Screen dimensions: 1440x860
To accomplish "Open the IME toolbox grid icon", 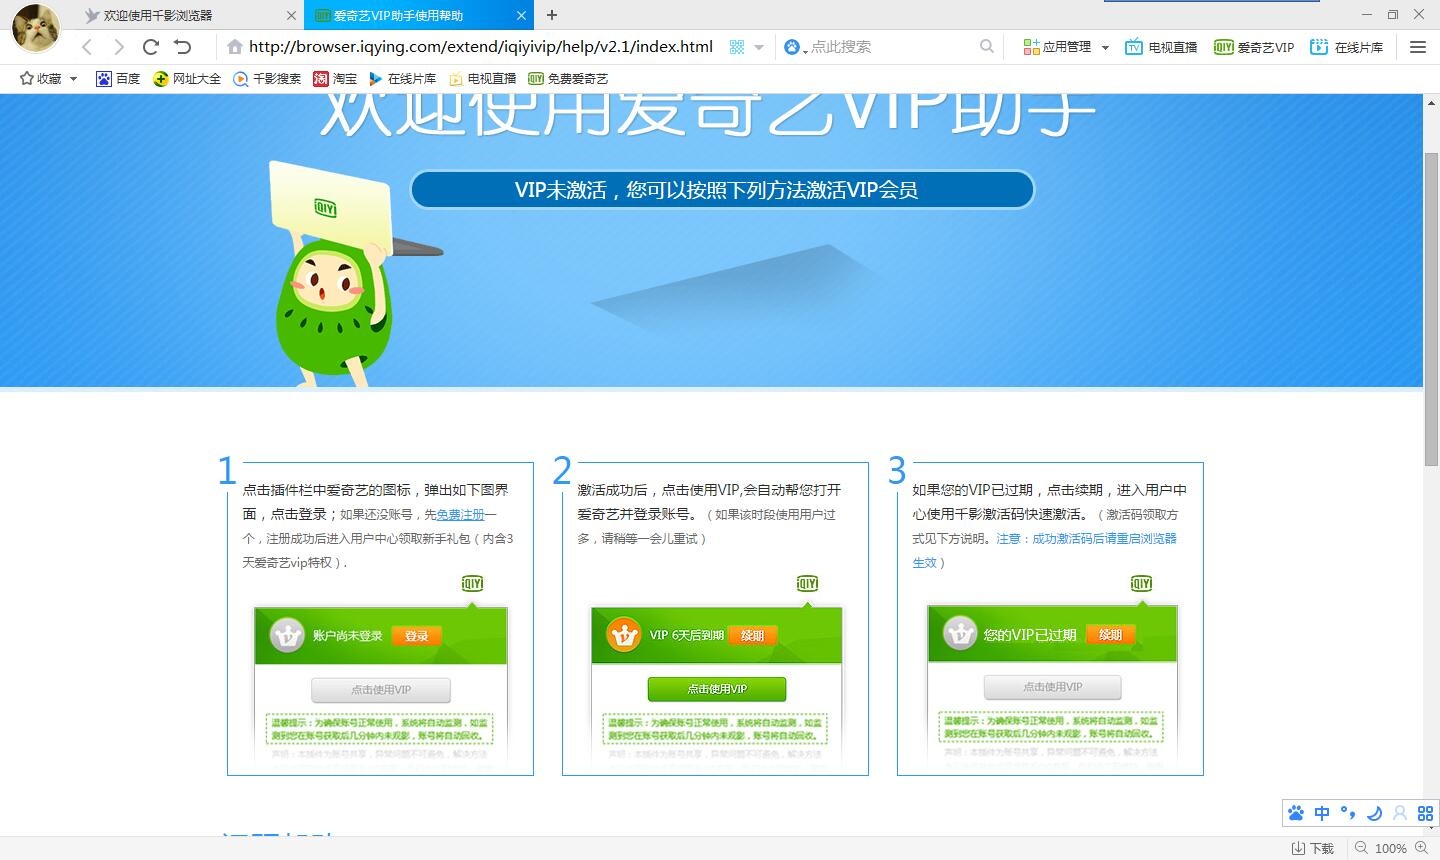I will (1426, 813).
